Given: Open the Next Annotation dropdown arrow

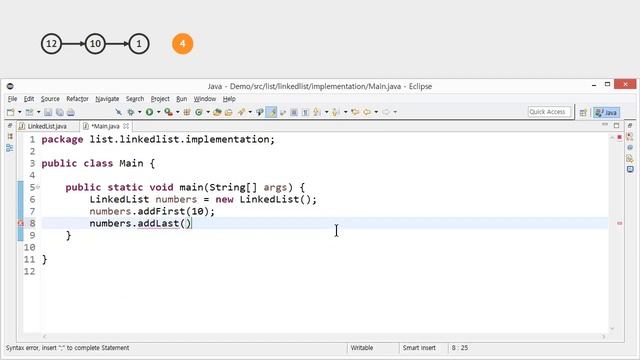Looking at the screenshot, I should click(326, 112).
